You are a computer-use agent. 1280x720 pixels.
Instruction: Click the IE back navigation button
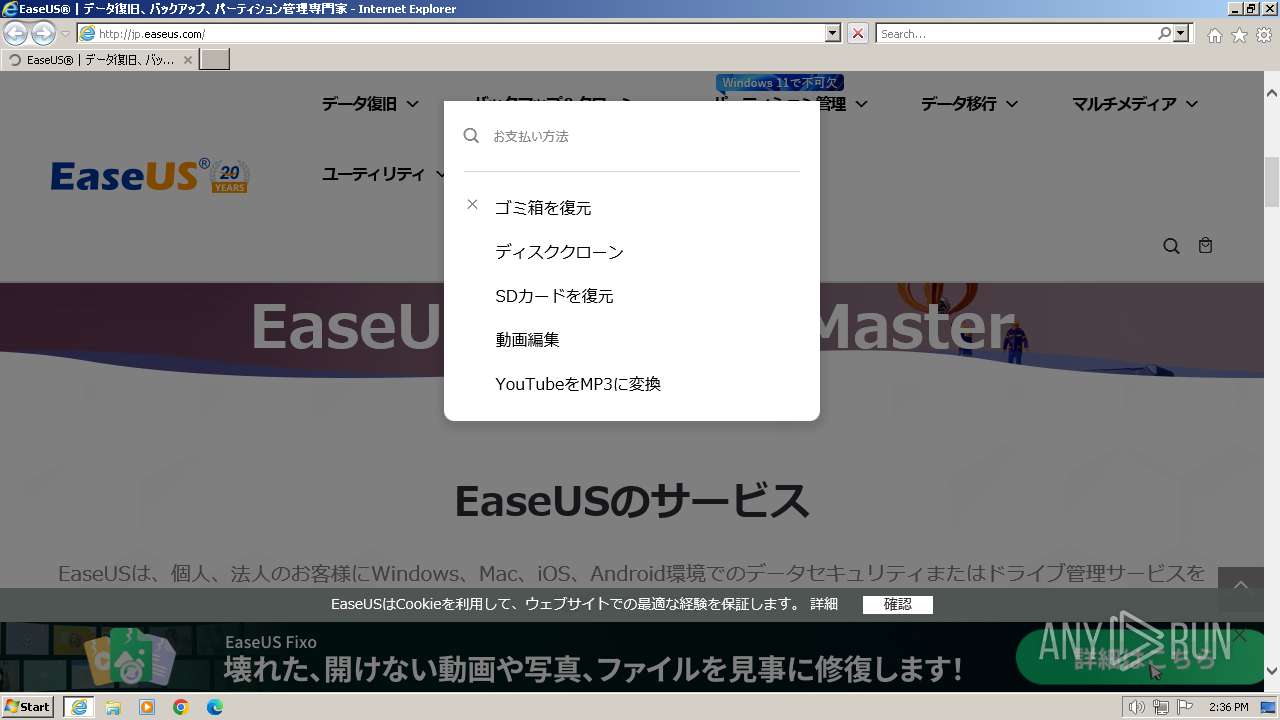15,34
